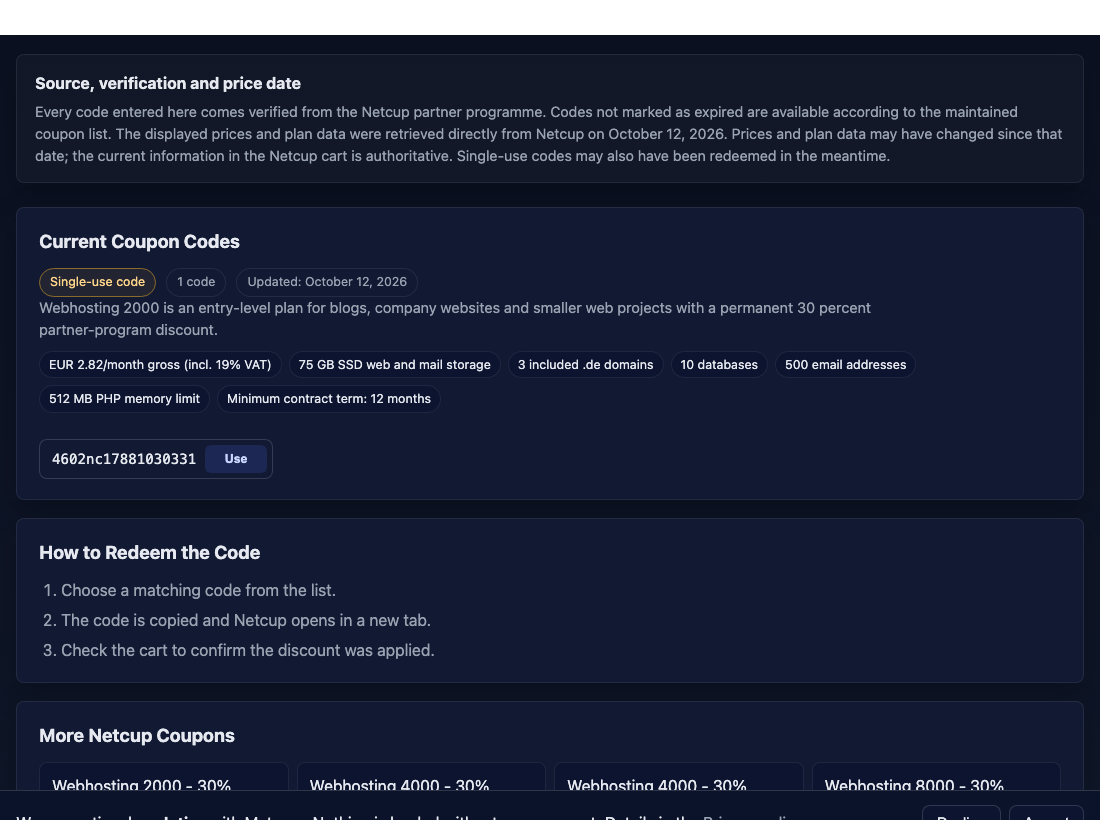Click the 3 included .de domains chip
This screenshot has height=820, width=1100.
click(585, 365)
